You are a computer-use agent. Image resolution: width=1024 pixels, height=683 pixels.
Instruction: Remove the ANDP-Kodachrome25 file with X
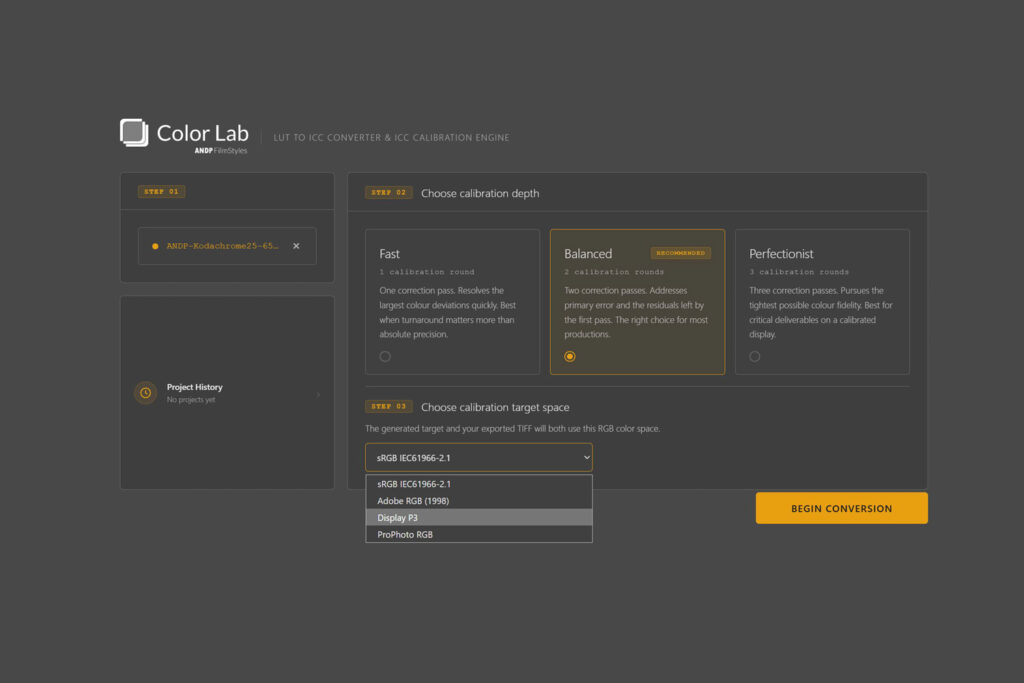coord(296,246)
